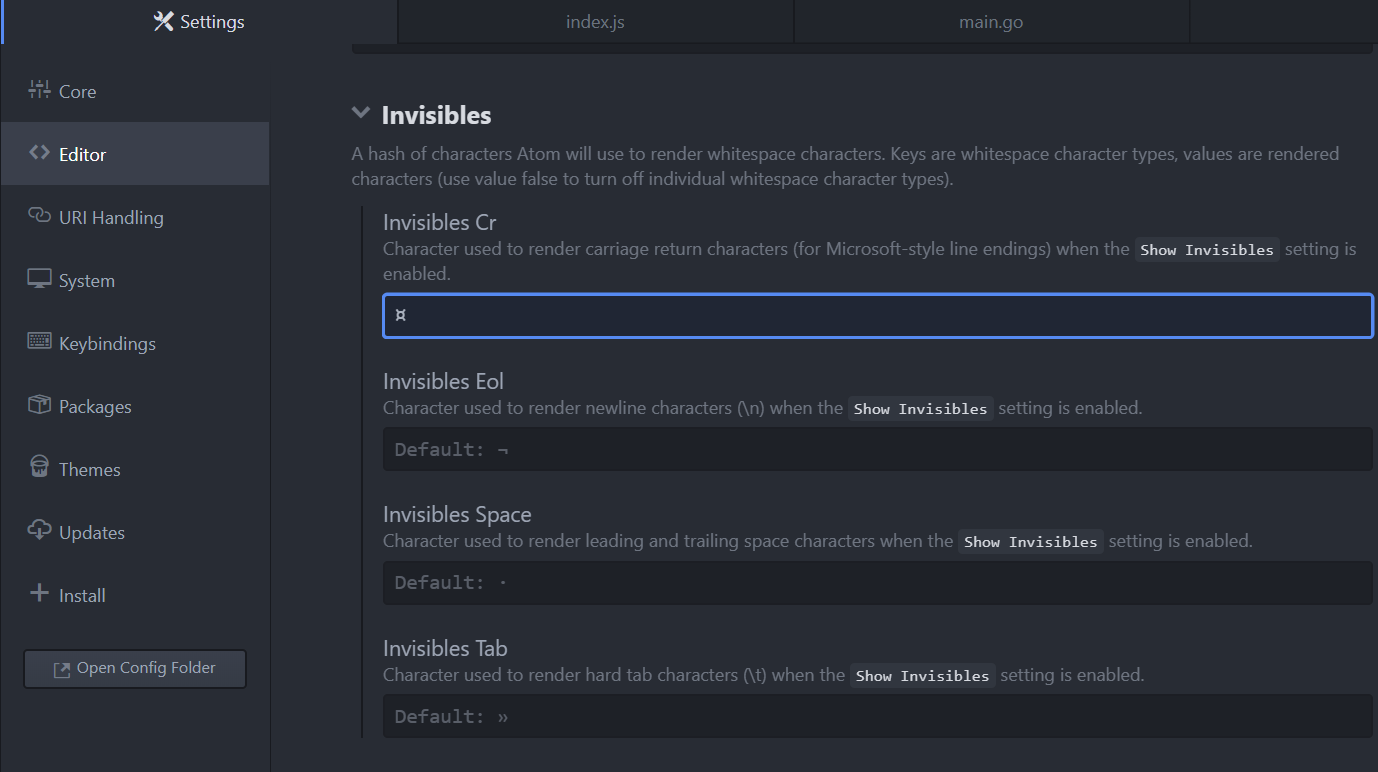This screenshot has height=772, width=1378.
Task: Click Show Invisibles code tag under Invisibles Eol
Action: point(921,408)
